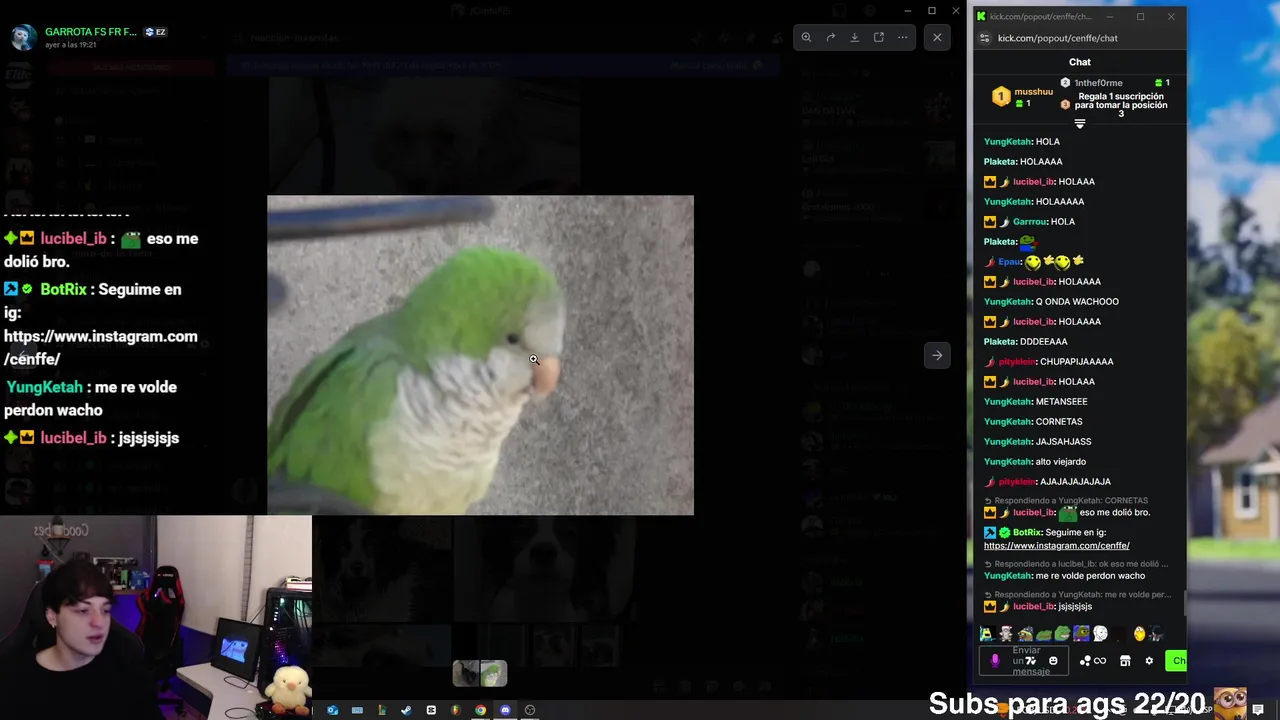Click the Kick logo tab favicon
1280x720 pixels.
pyautogui.click(x=981, y=16)
